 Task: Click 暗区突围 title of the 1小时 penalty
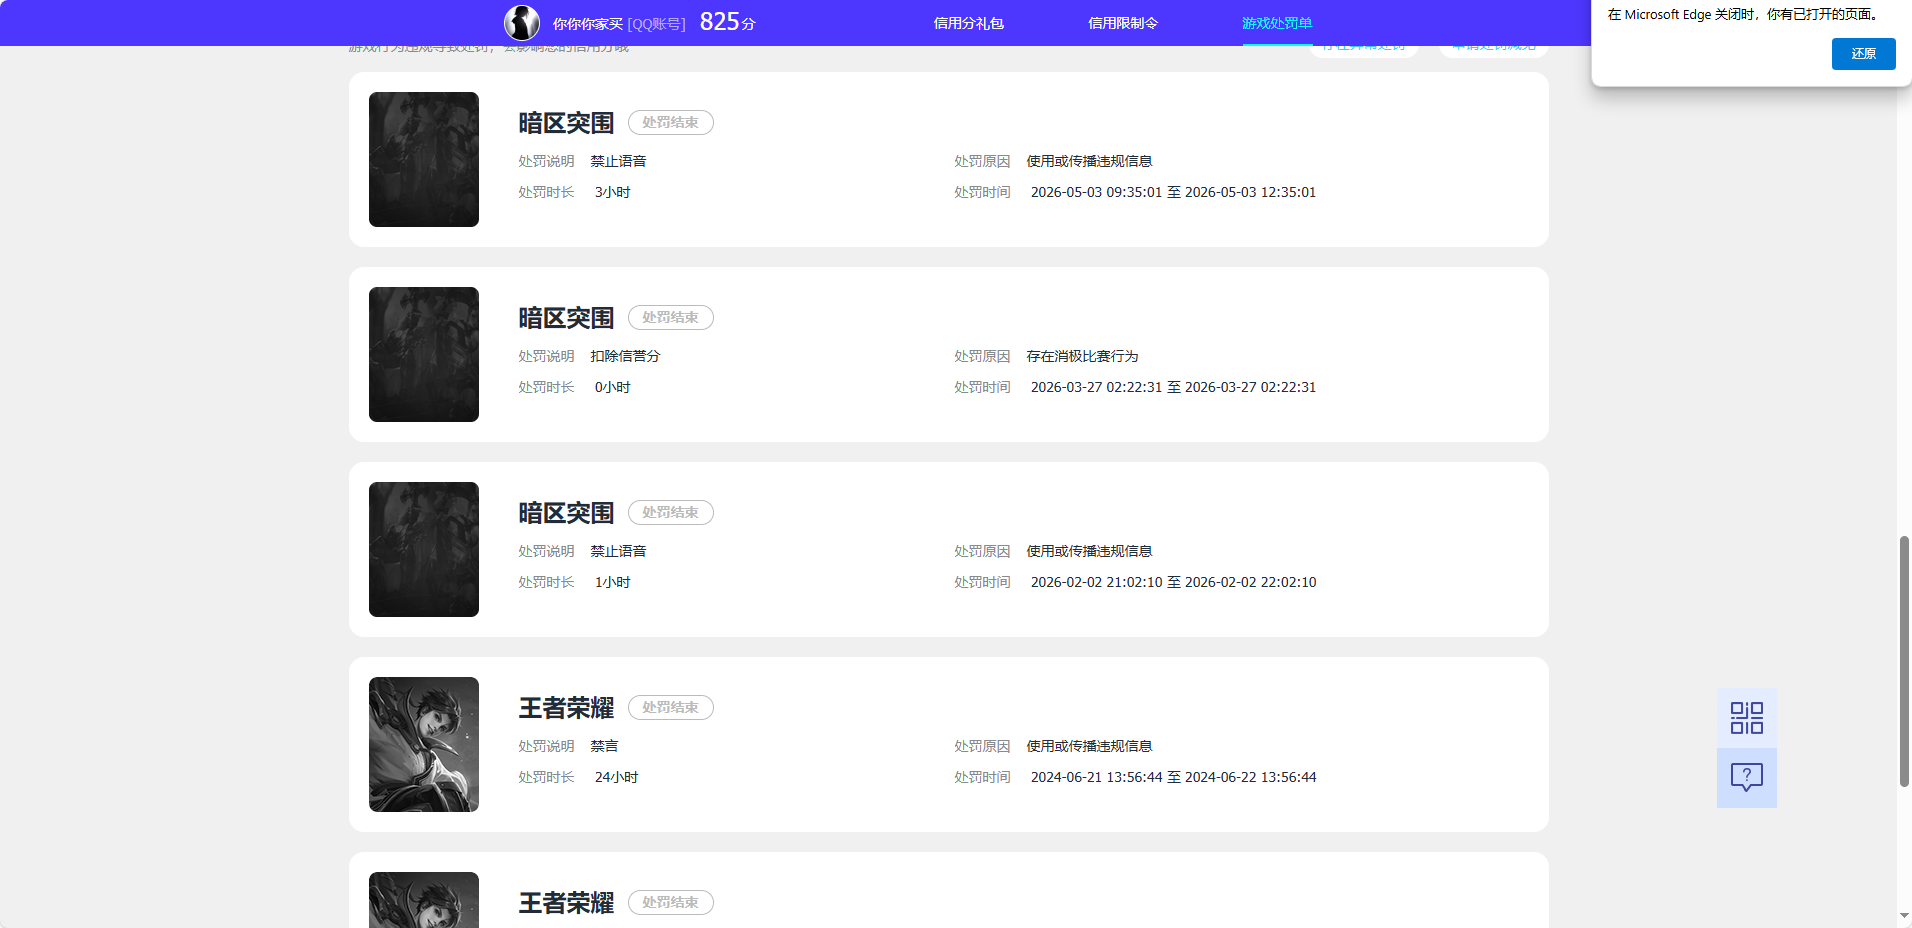566,513
